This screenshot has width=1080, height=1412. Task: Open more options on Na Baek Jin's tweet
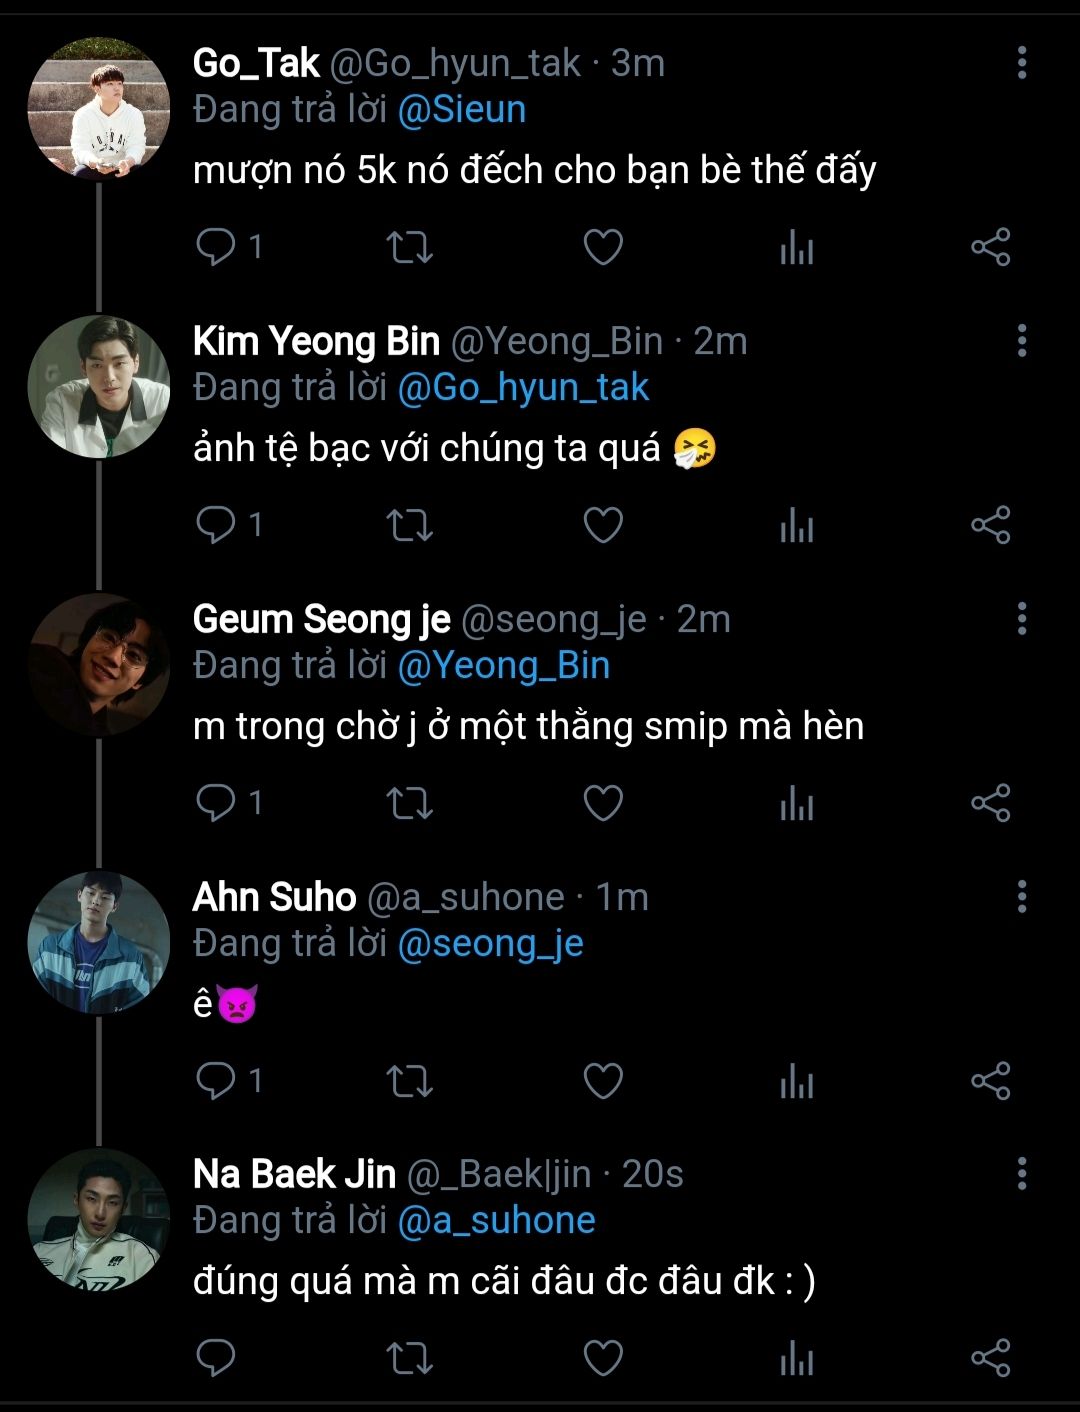[1021, 1174]
